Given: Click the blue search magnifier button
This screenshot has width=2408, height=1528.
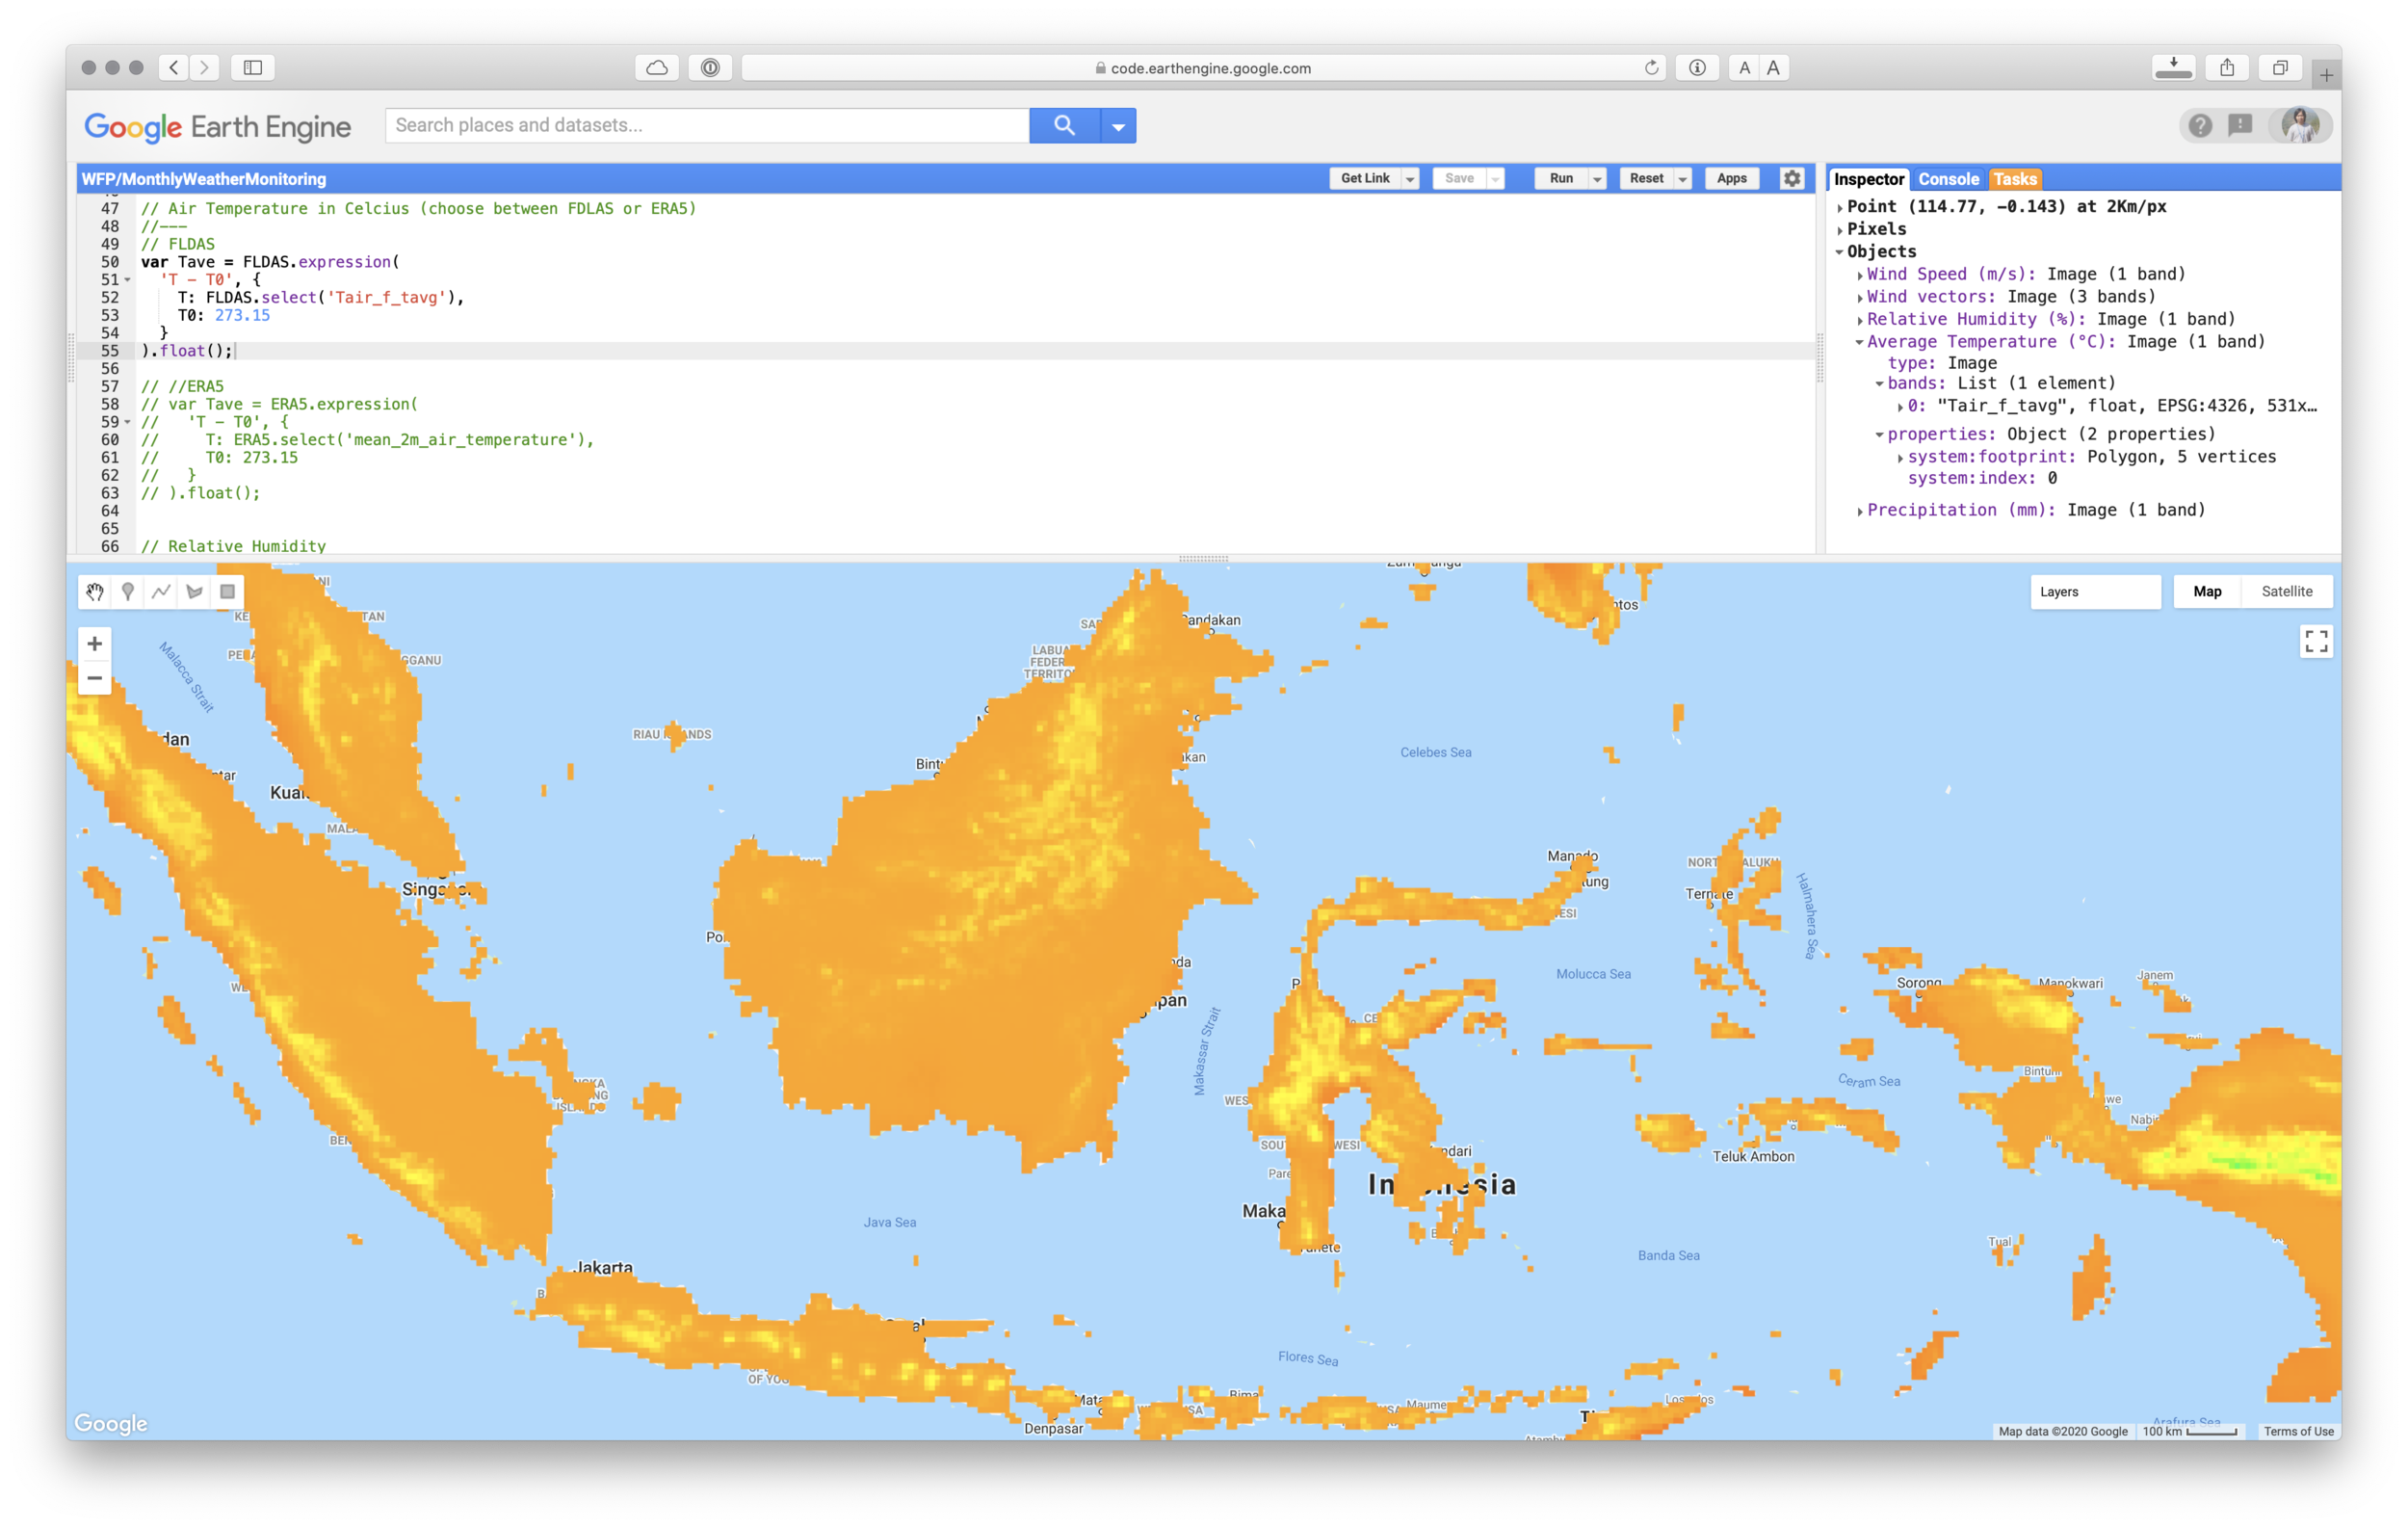Looking at the screenshot, I should [1064, 126].
